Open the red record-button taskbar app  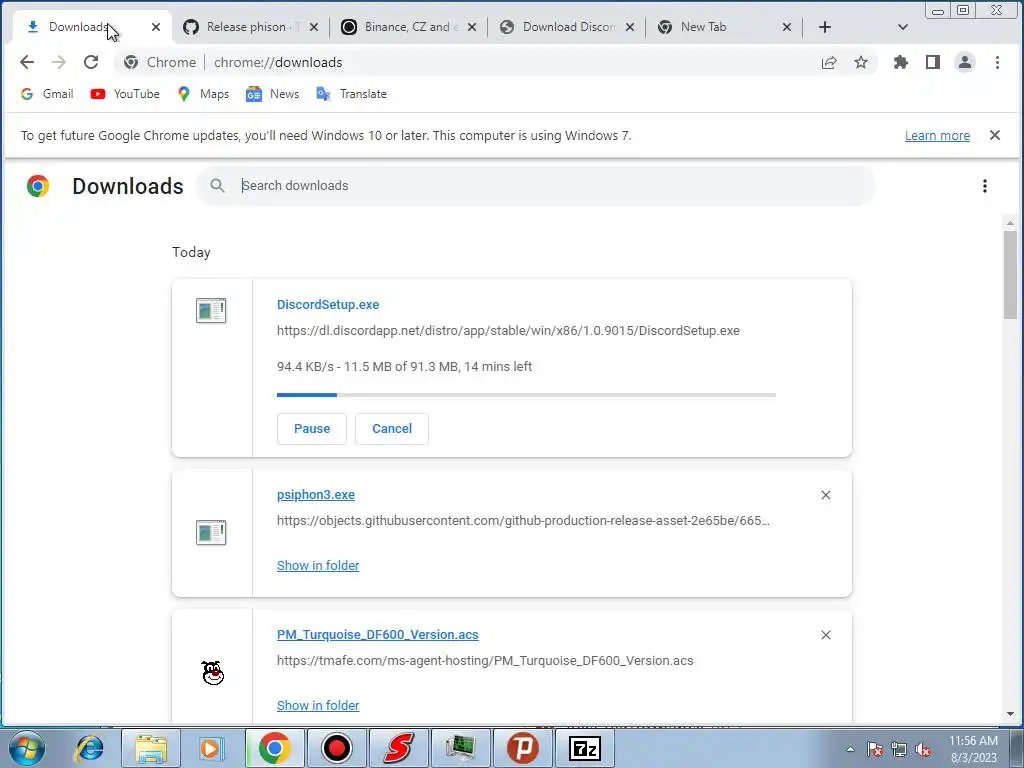click(x=337, y=748)
